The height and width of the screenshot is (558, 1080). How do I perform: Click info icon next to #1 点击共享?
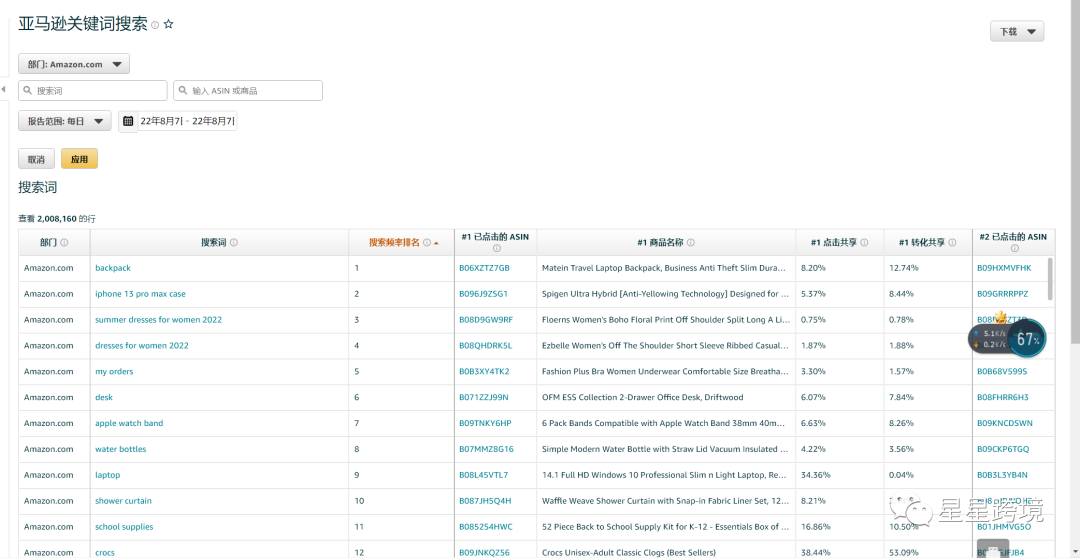tap(864, 242)
